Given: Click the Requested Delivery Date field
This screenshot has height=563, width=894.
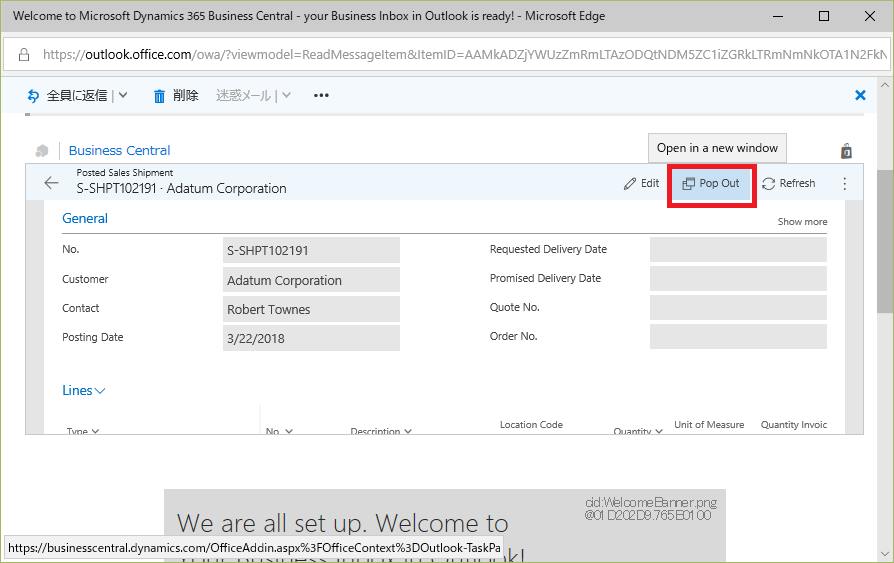Looking at the screenshot, I should pos(738,249).
